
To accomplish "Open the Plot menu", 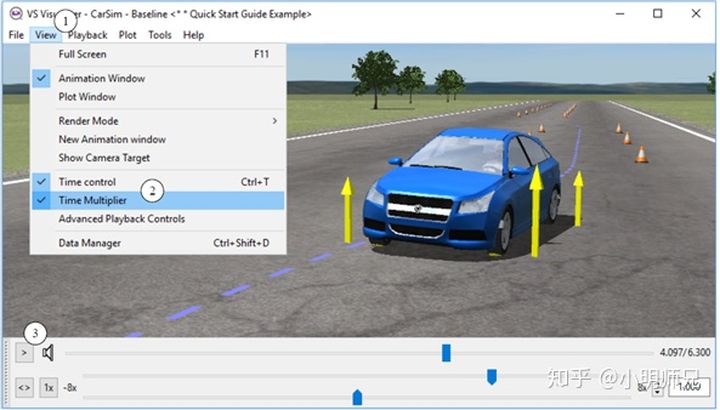I will 127,35.
